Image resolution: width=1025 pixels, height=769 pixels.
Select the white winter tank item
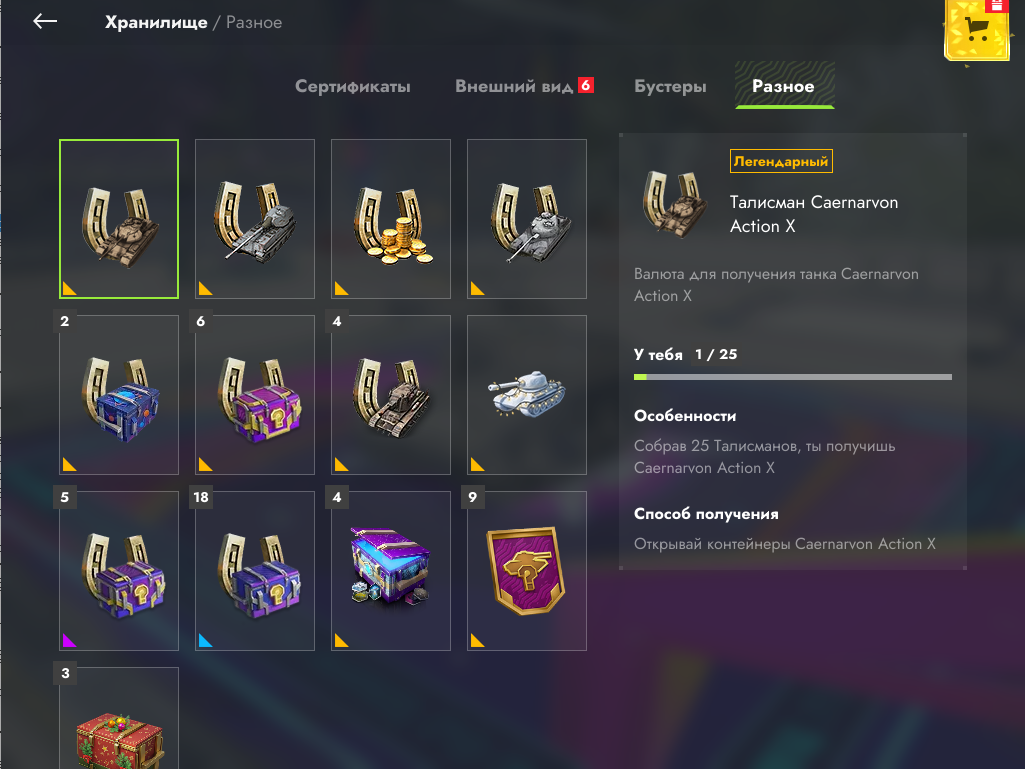(x=527, y=395)
